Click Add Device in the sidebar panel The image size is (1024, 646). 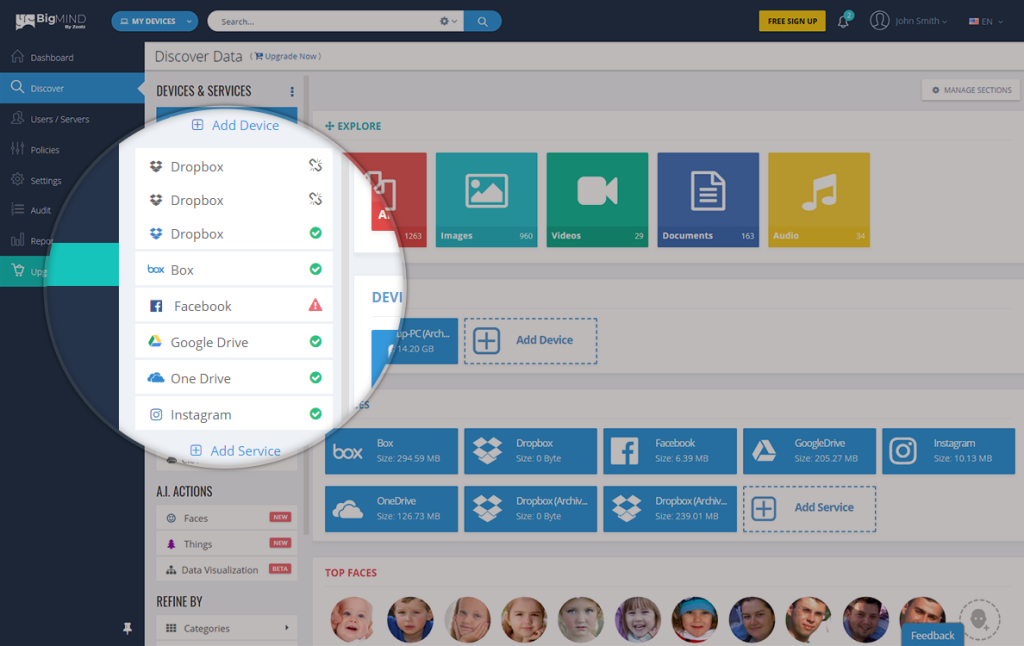pyautogui.click(x=235, y=125)
